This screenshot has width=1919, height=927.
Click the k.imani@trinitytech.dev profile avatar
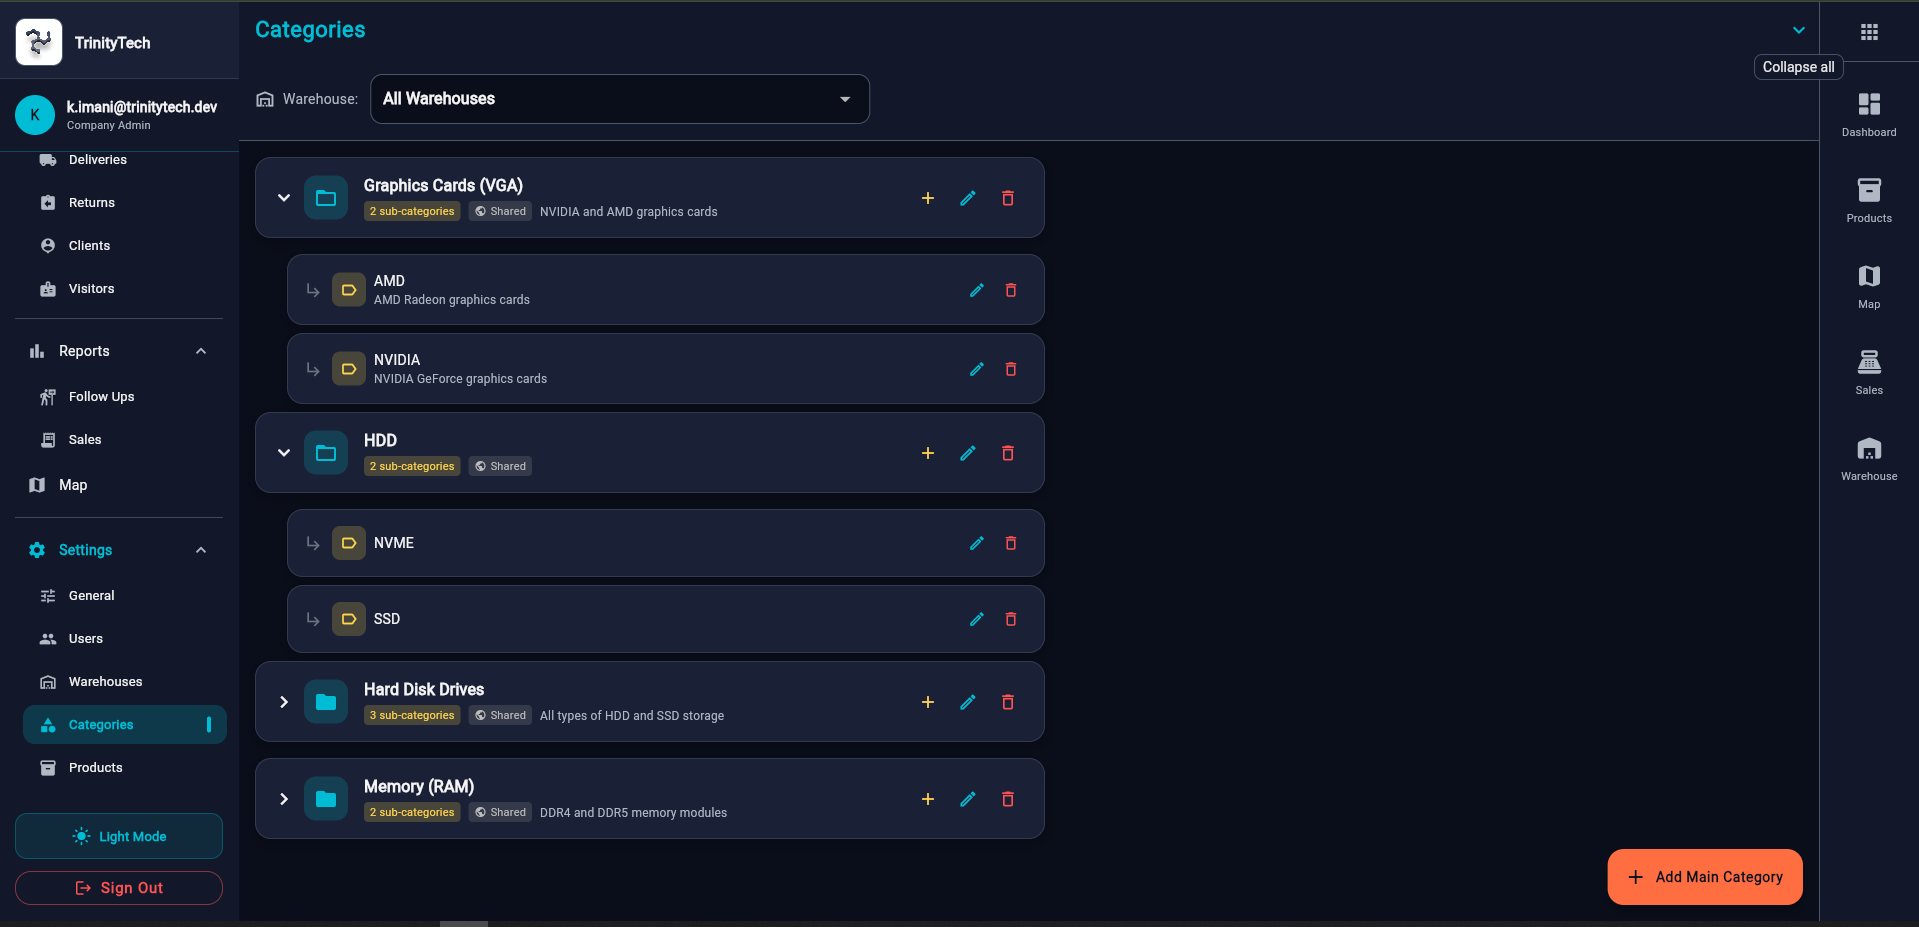(x=34, y=115)
